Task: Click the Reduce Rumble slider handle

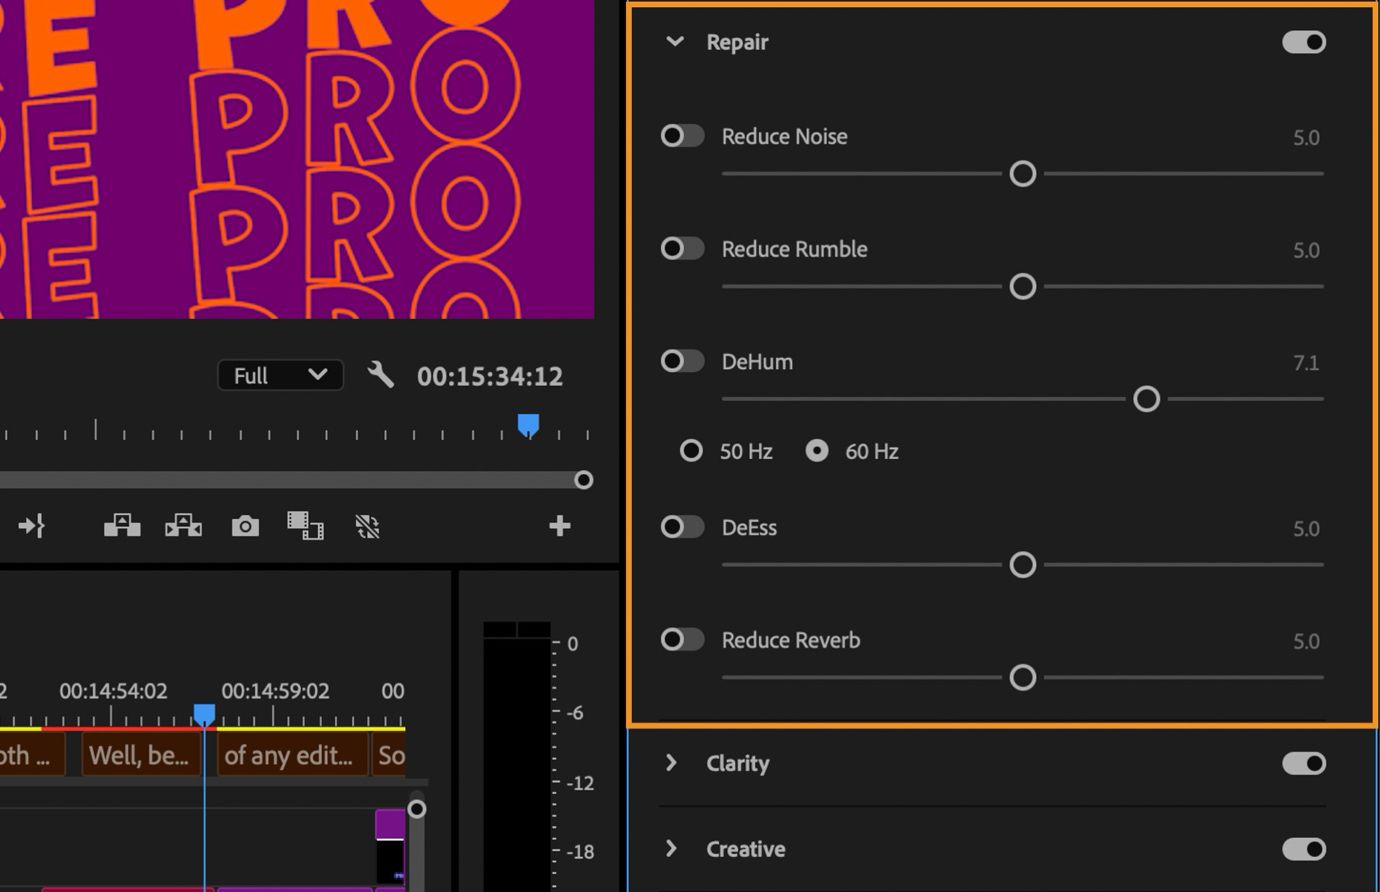Action: (x=1022, y=287)
